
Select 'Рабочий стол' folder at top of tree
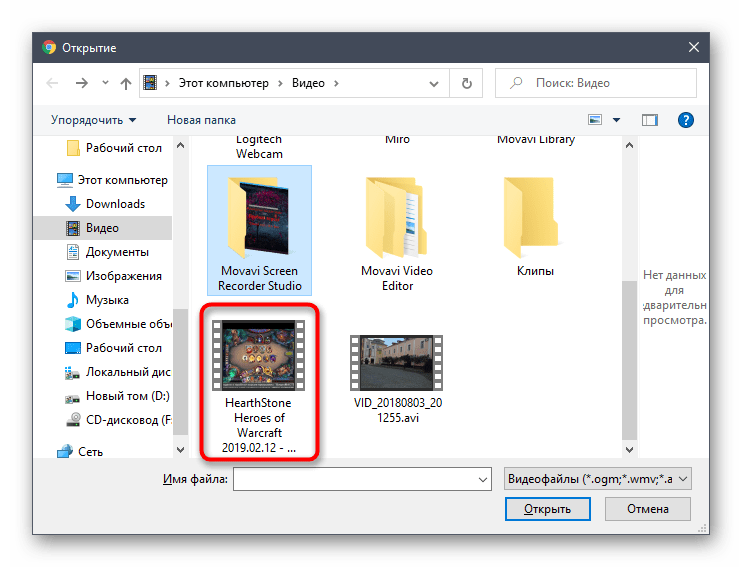115,148
